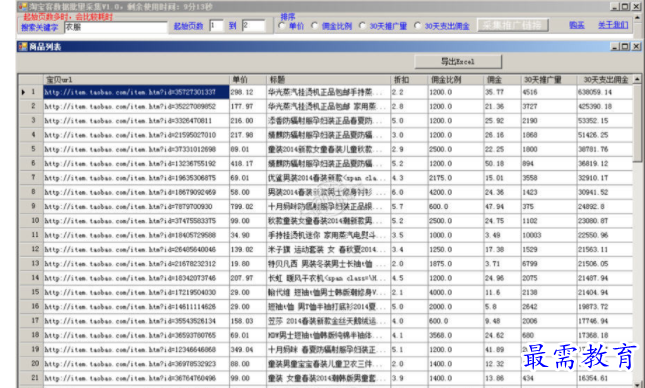Sort by the 宝贝url column header
The width and height of the screenshot is (645, 388).
(x=136, y=79)
